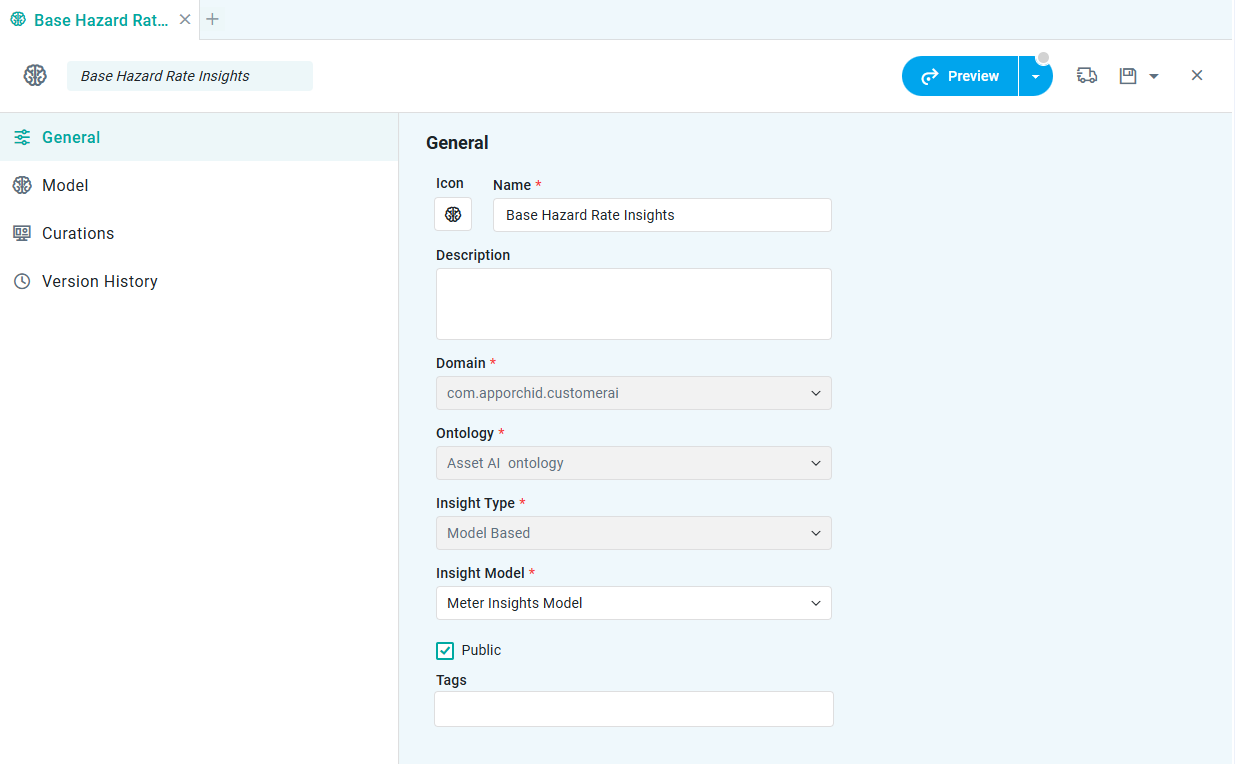Viewport: 1235px width, 764px height.
Task: Click the brain icon beside the title field
Action: pyautogui.click(x=35, y=76)
